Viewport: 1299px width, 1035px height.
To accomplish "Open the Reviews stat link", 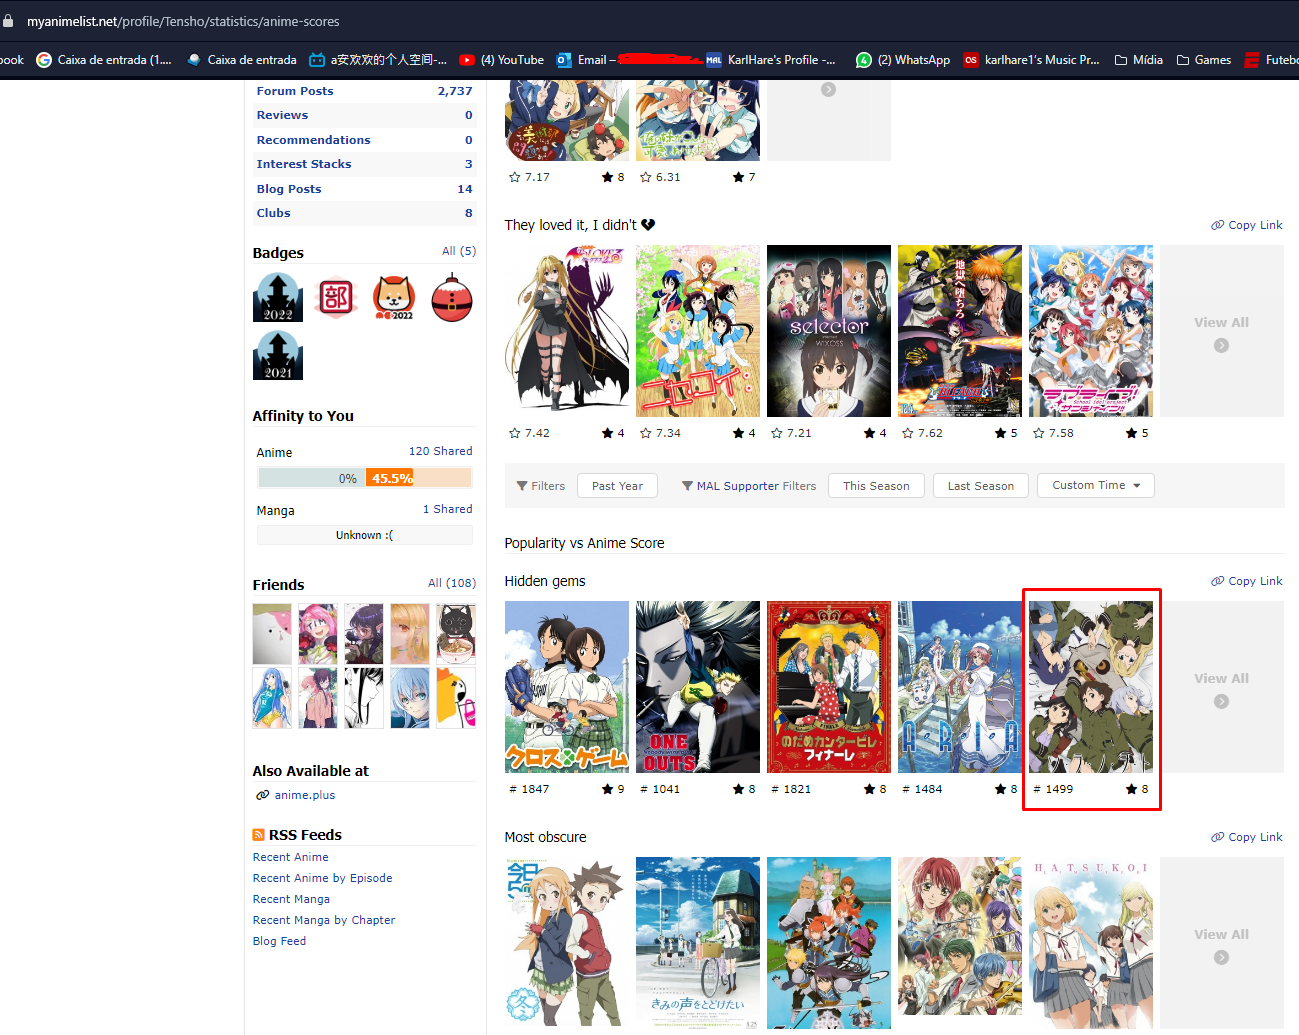I will pos(282,115).
